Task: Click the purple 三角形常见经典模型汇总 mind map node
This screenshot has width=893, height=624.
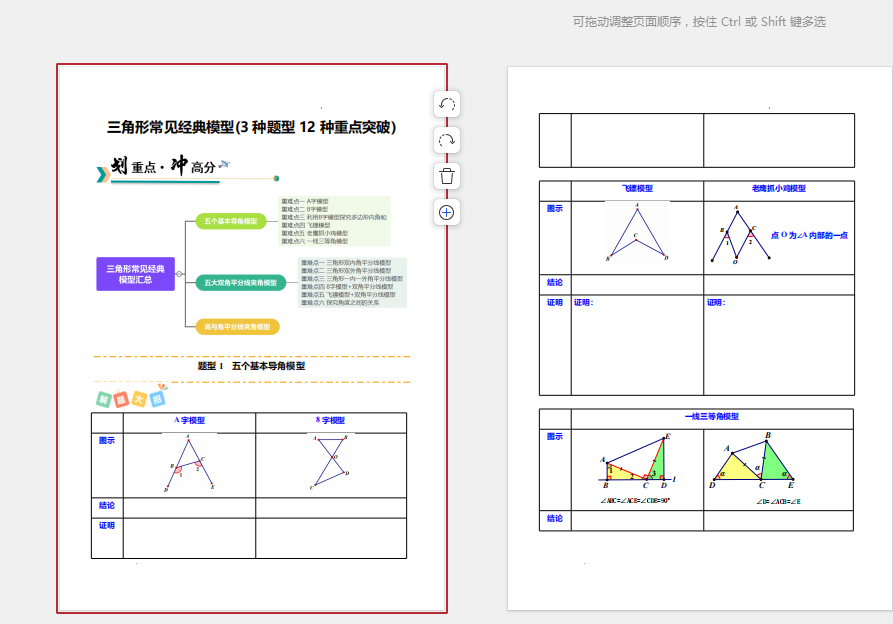Action: point(136,274)
